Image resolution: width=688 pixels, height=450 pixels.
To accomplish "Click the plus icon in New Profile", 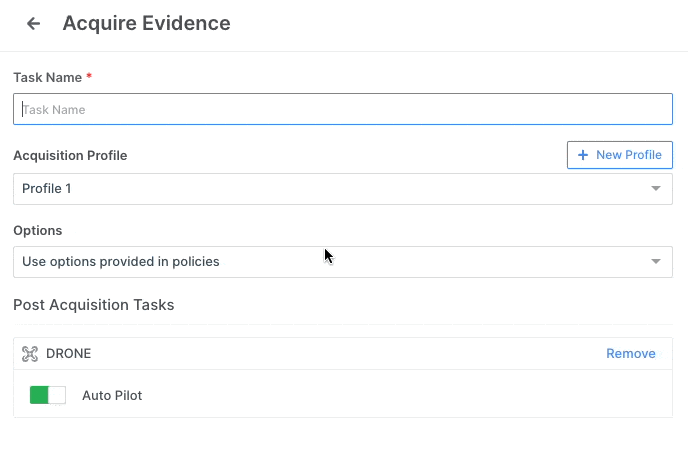I will tap(583, 155).
